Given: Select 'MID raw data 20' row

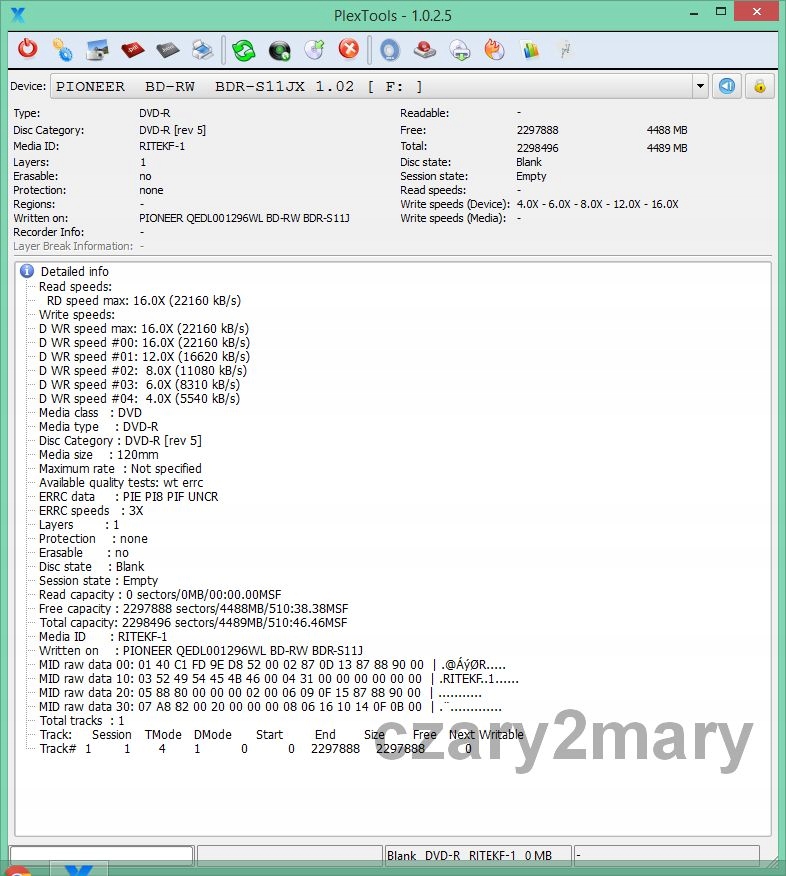Looking at the screenshot, I should [x=260, y=693].
